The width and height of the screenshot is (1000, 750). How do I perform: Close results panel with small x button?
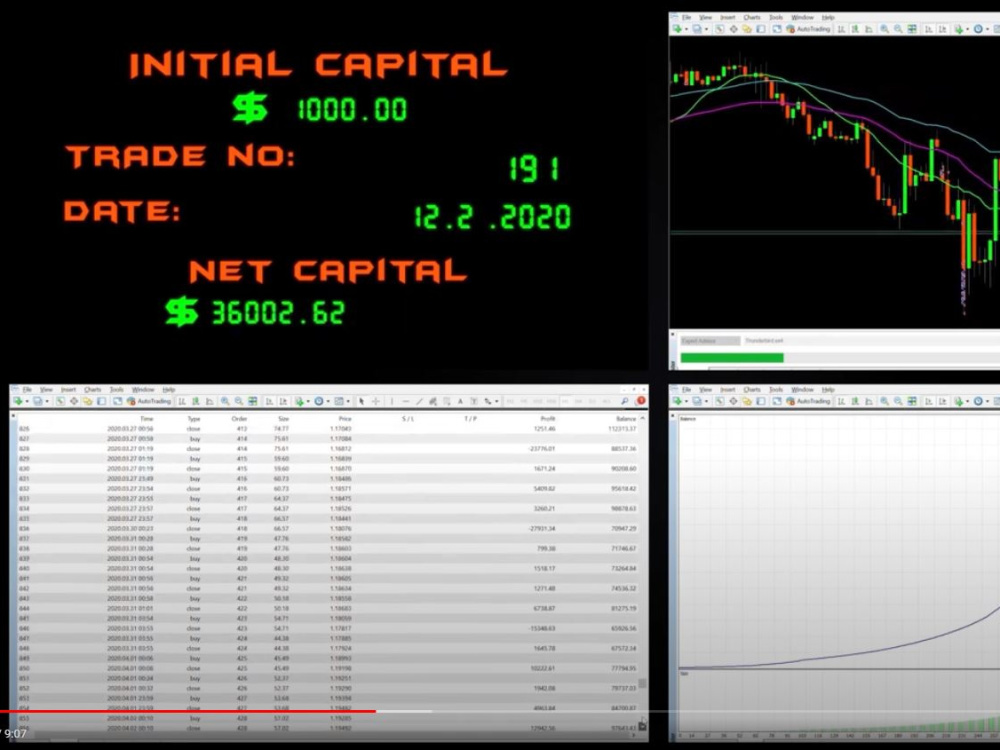click(x=13, y=415)
